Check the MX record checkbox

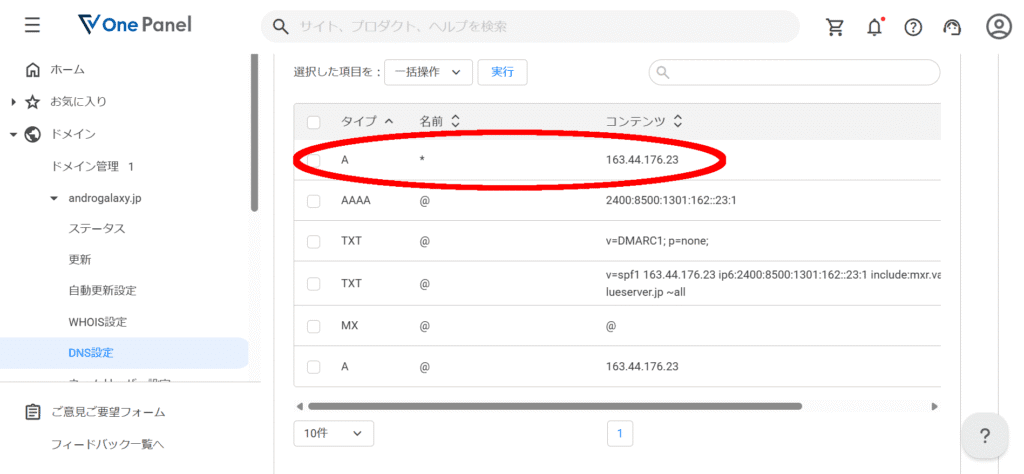click(x=313, y=326)
